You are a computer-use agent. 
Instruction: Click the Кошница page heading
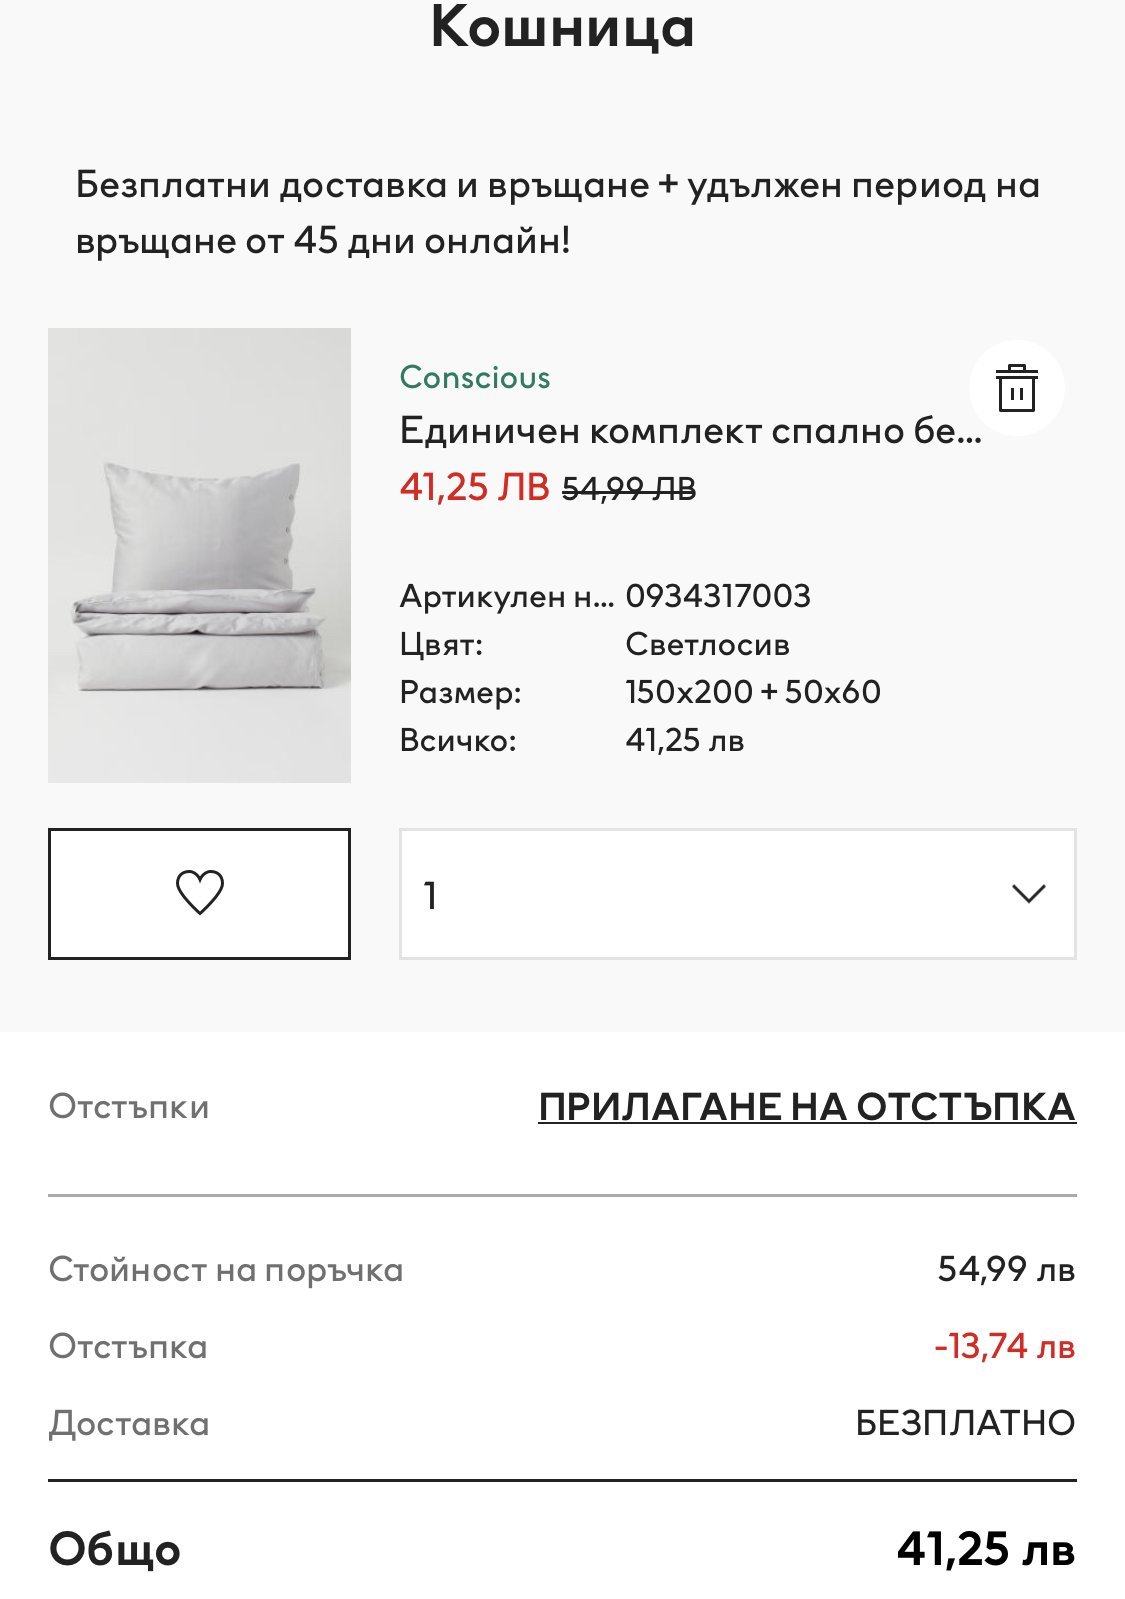[562, 28]
